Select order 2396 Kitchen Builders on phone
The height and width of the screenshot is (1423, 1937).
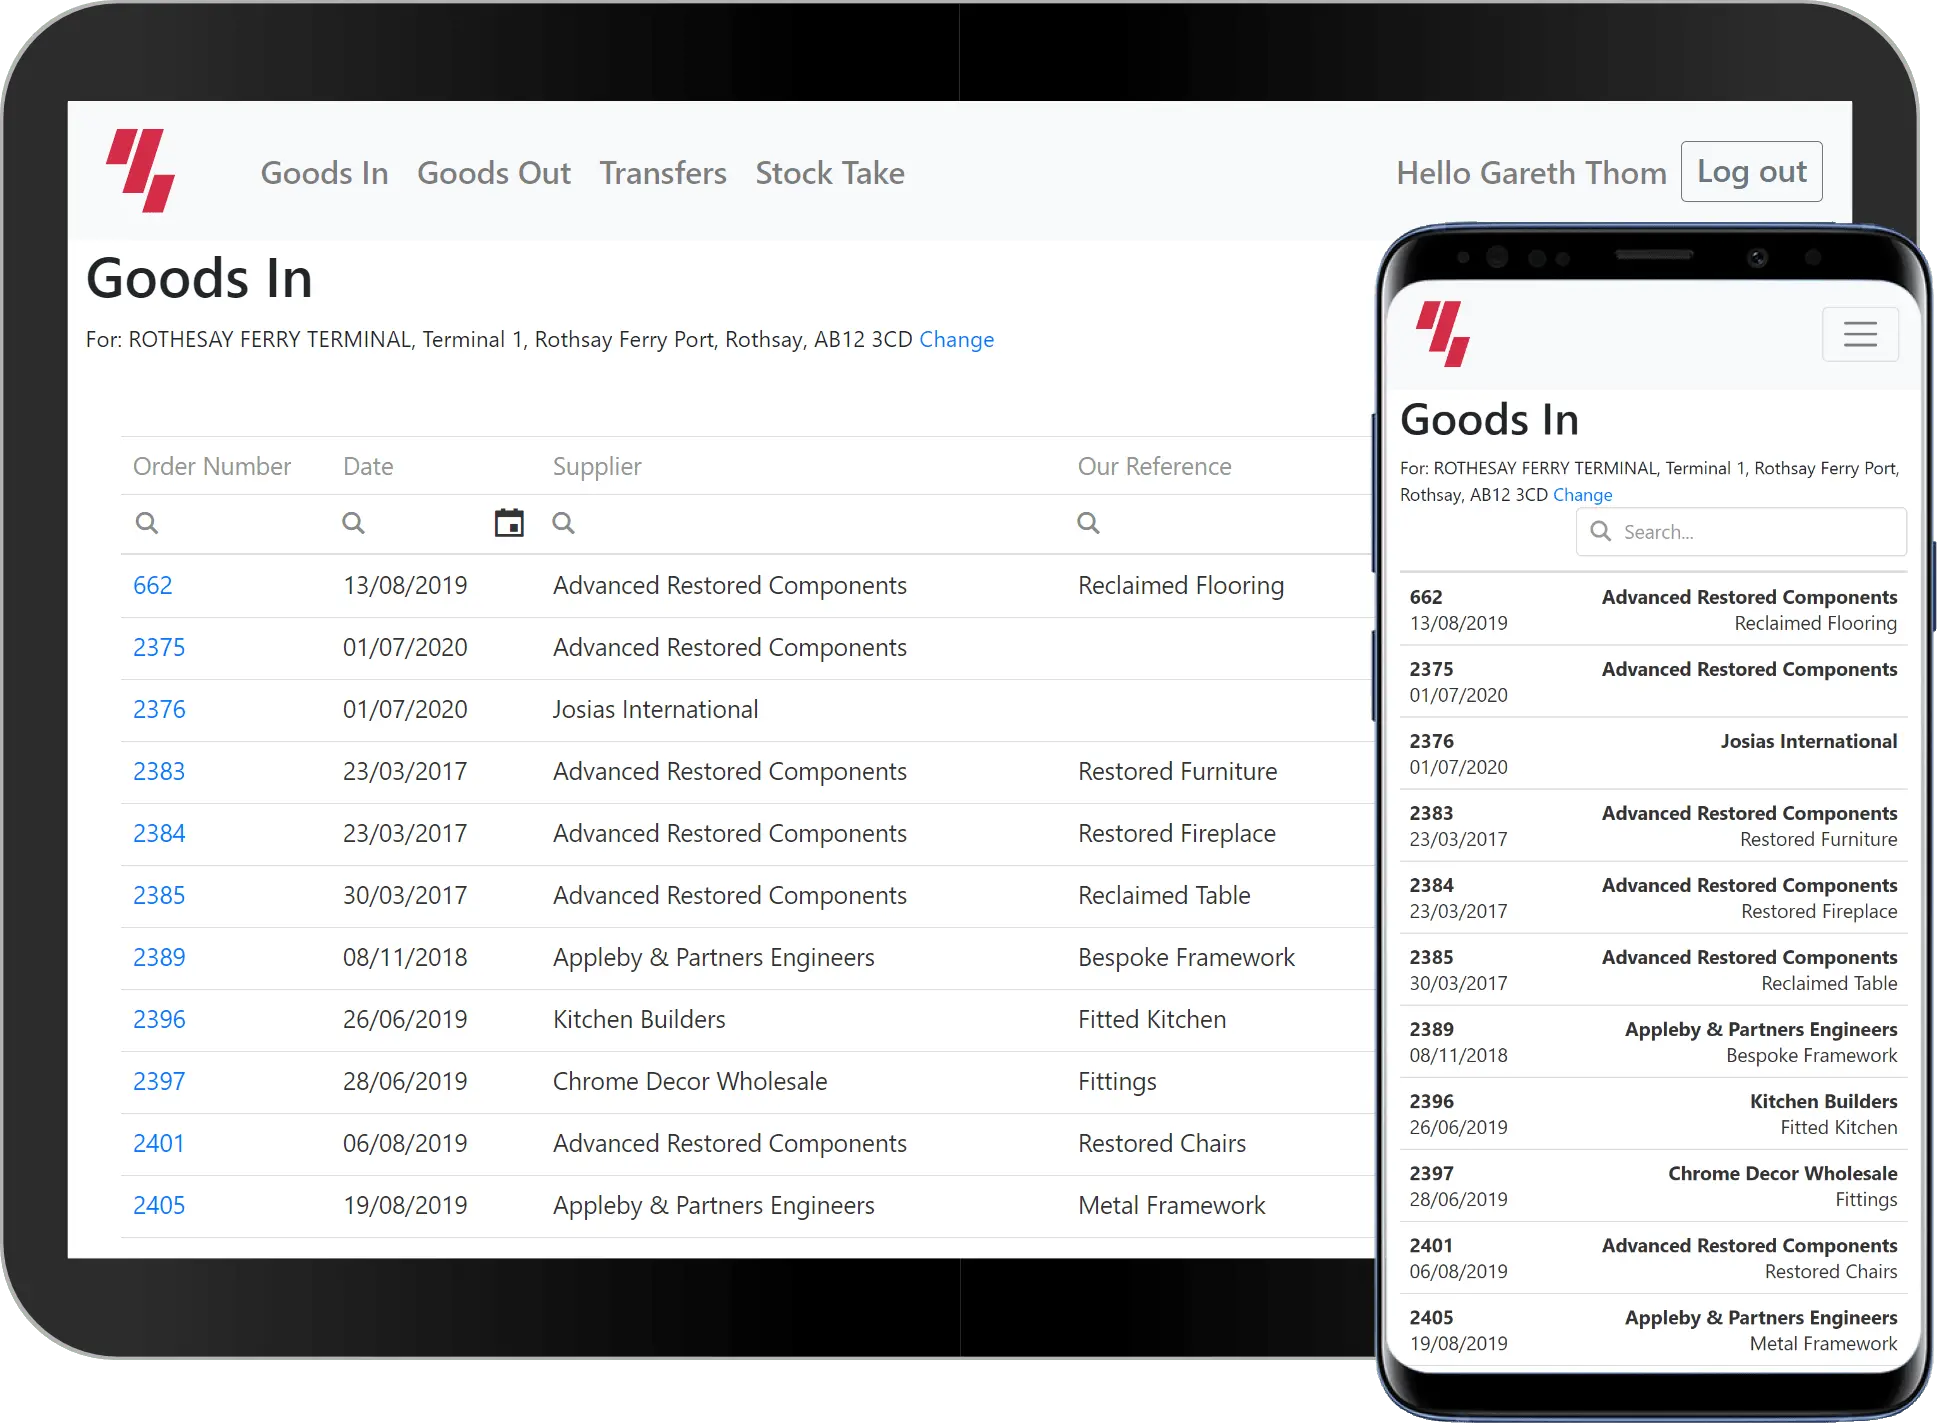pyautogui.click(x=1653, y=1113)
